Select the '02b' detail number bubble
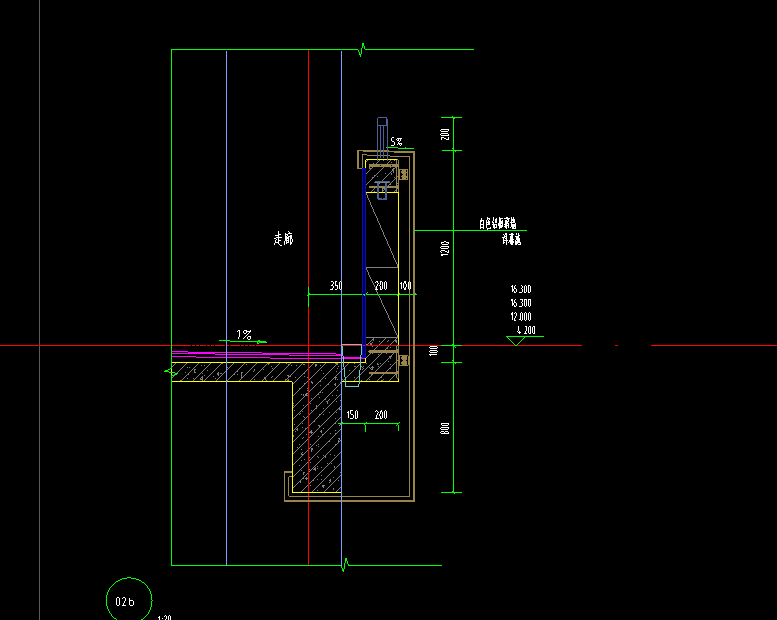Image resolution: width=777 pixels, height=620 pixels. (129, 600)
